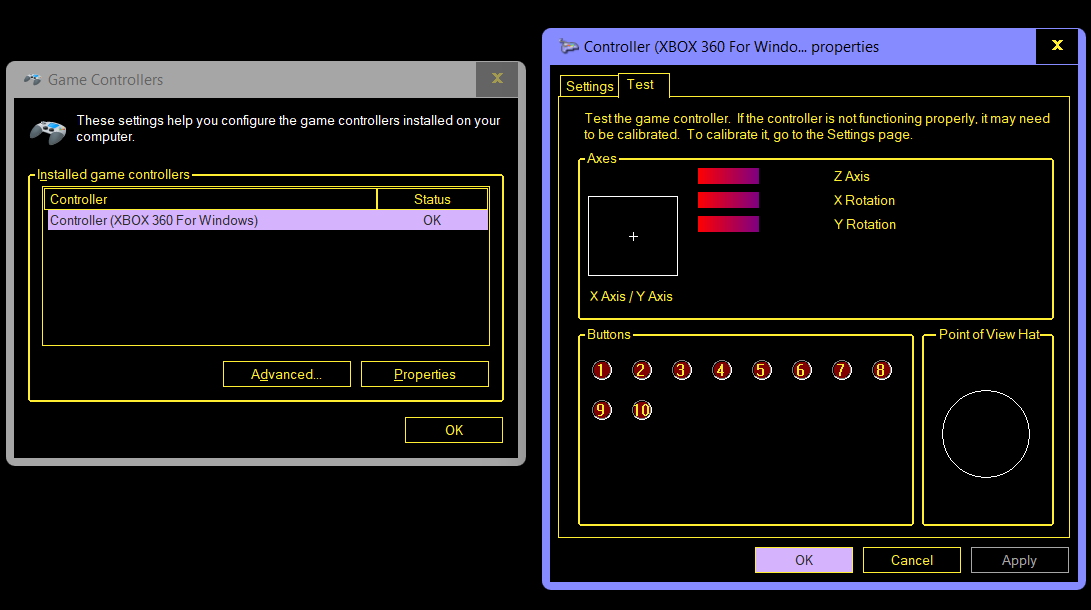Click the X Rotation level bar
Screen dimensions: 1091x610
coord(728,200)
